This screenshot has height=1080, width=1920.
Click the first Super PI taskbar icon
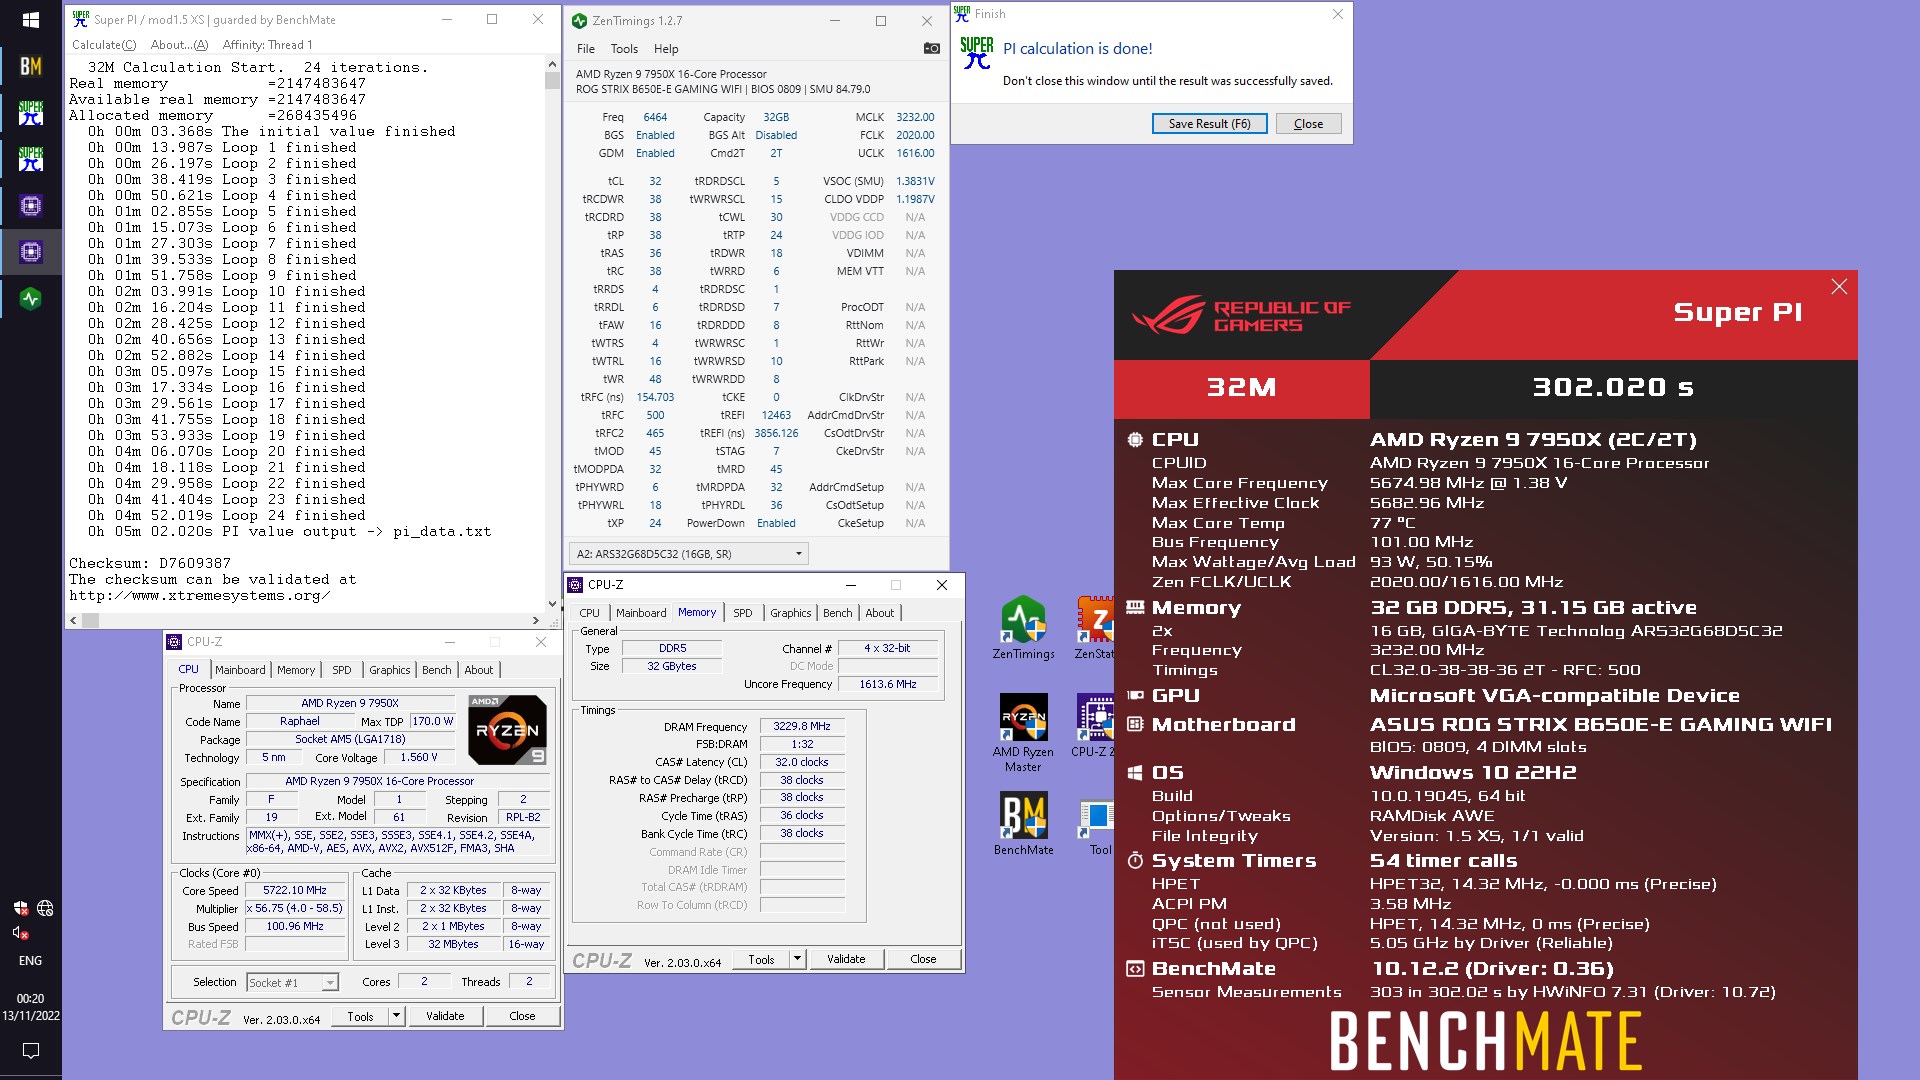pyautogui.click(x=31, y=112)
